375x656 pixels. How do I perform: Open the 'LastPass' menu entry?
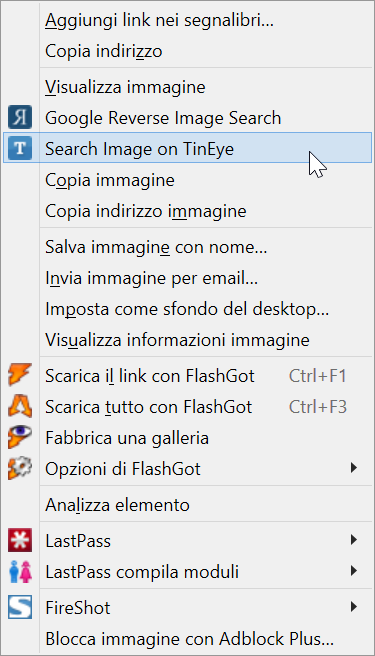(x=187, y=541)
